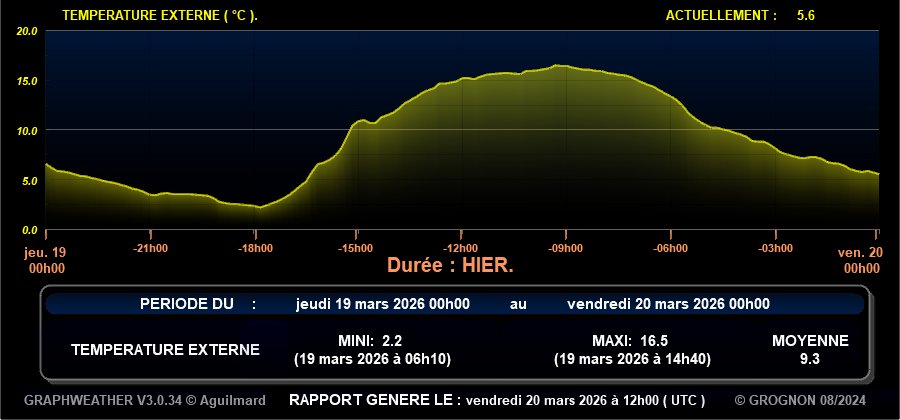The width and height of the screenshot is (900, 420).
Task: Click the MOYENNE average value 9.3
Action: pos(810,358)
